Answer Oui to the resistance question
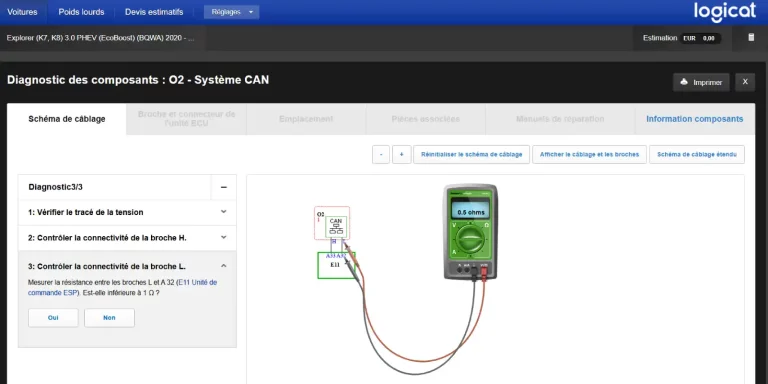 [x=53, y=318]
